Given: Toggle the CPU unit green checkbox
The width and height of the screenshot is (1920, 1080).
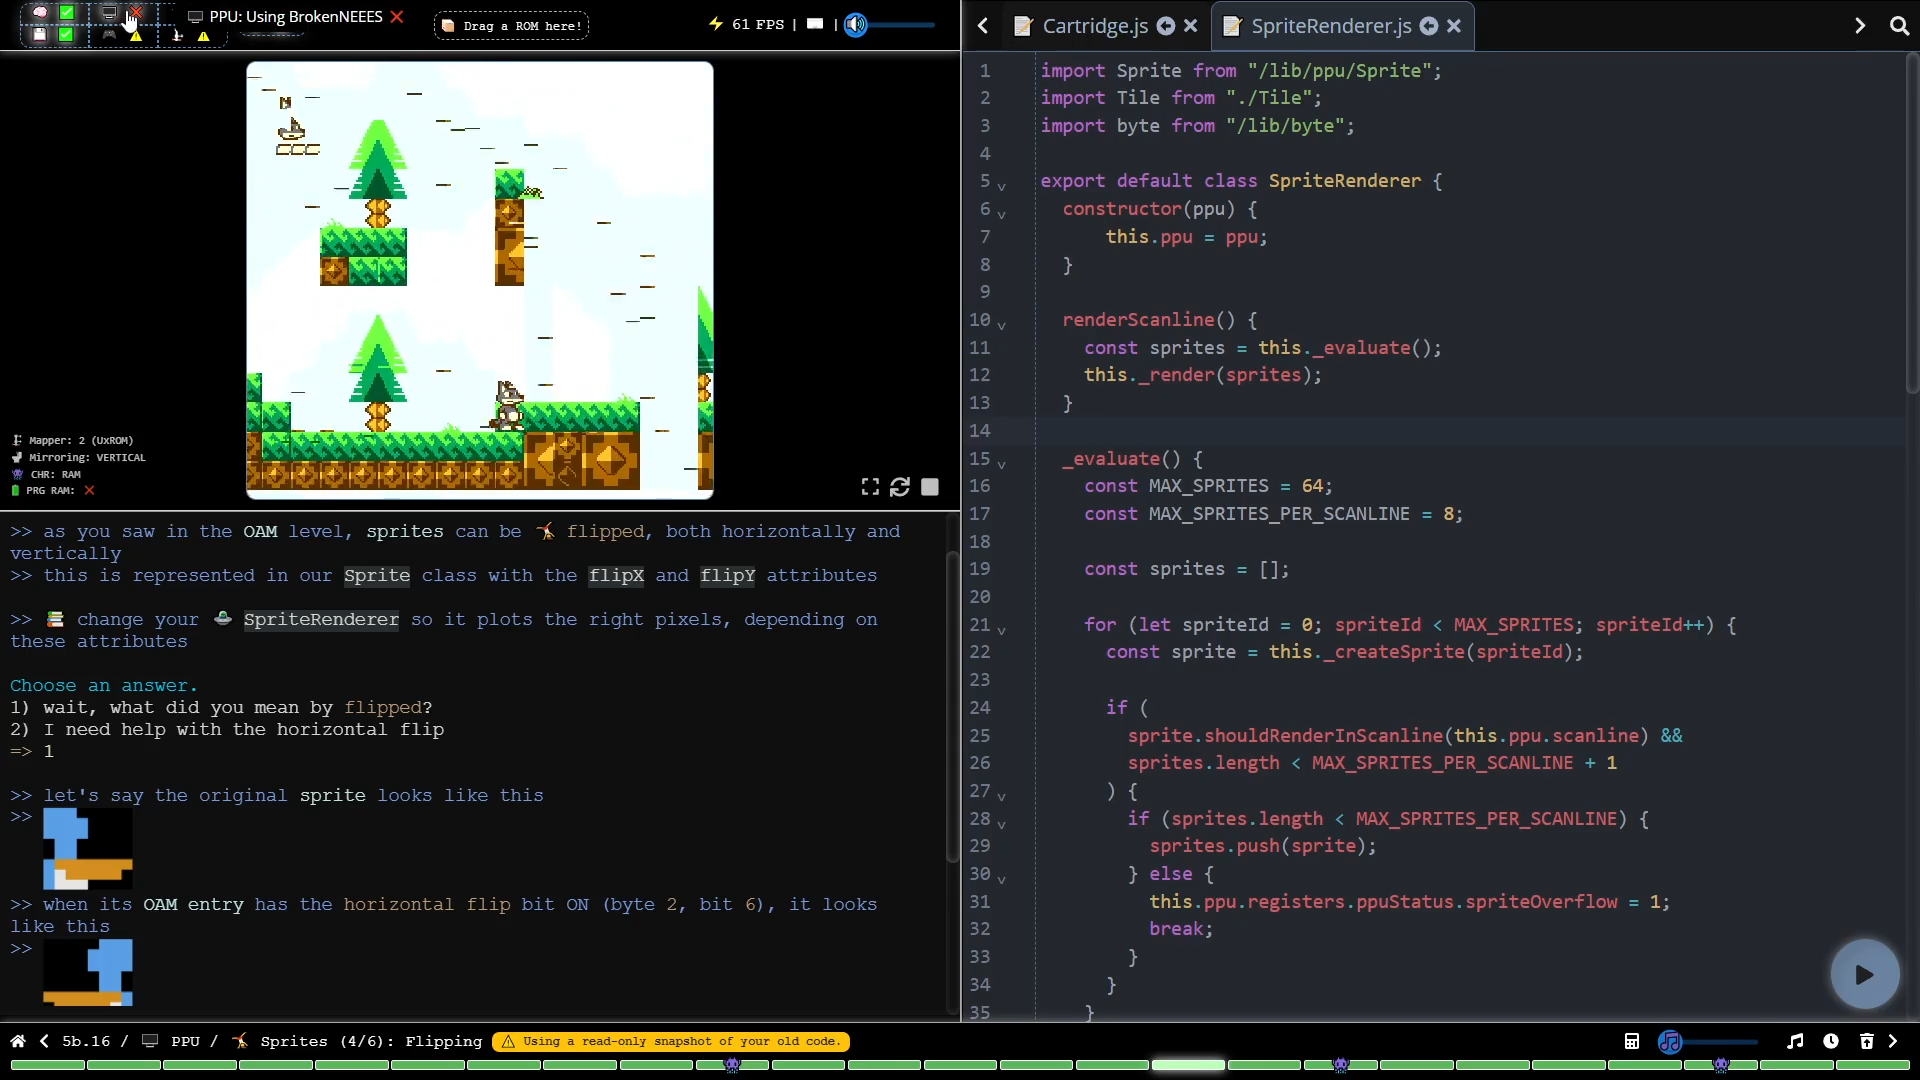Looking at the screenshot, I should coord(66,13).
